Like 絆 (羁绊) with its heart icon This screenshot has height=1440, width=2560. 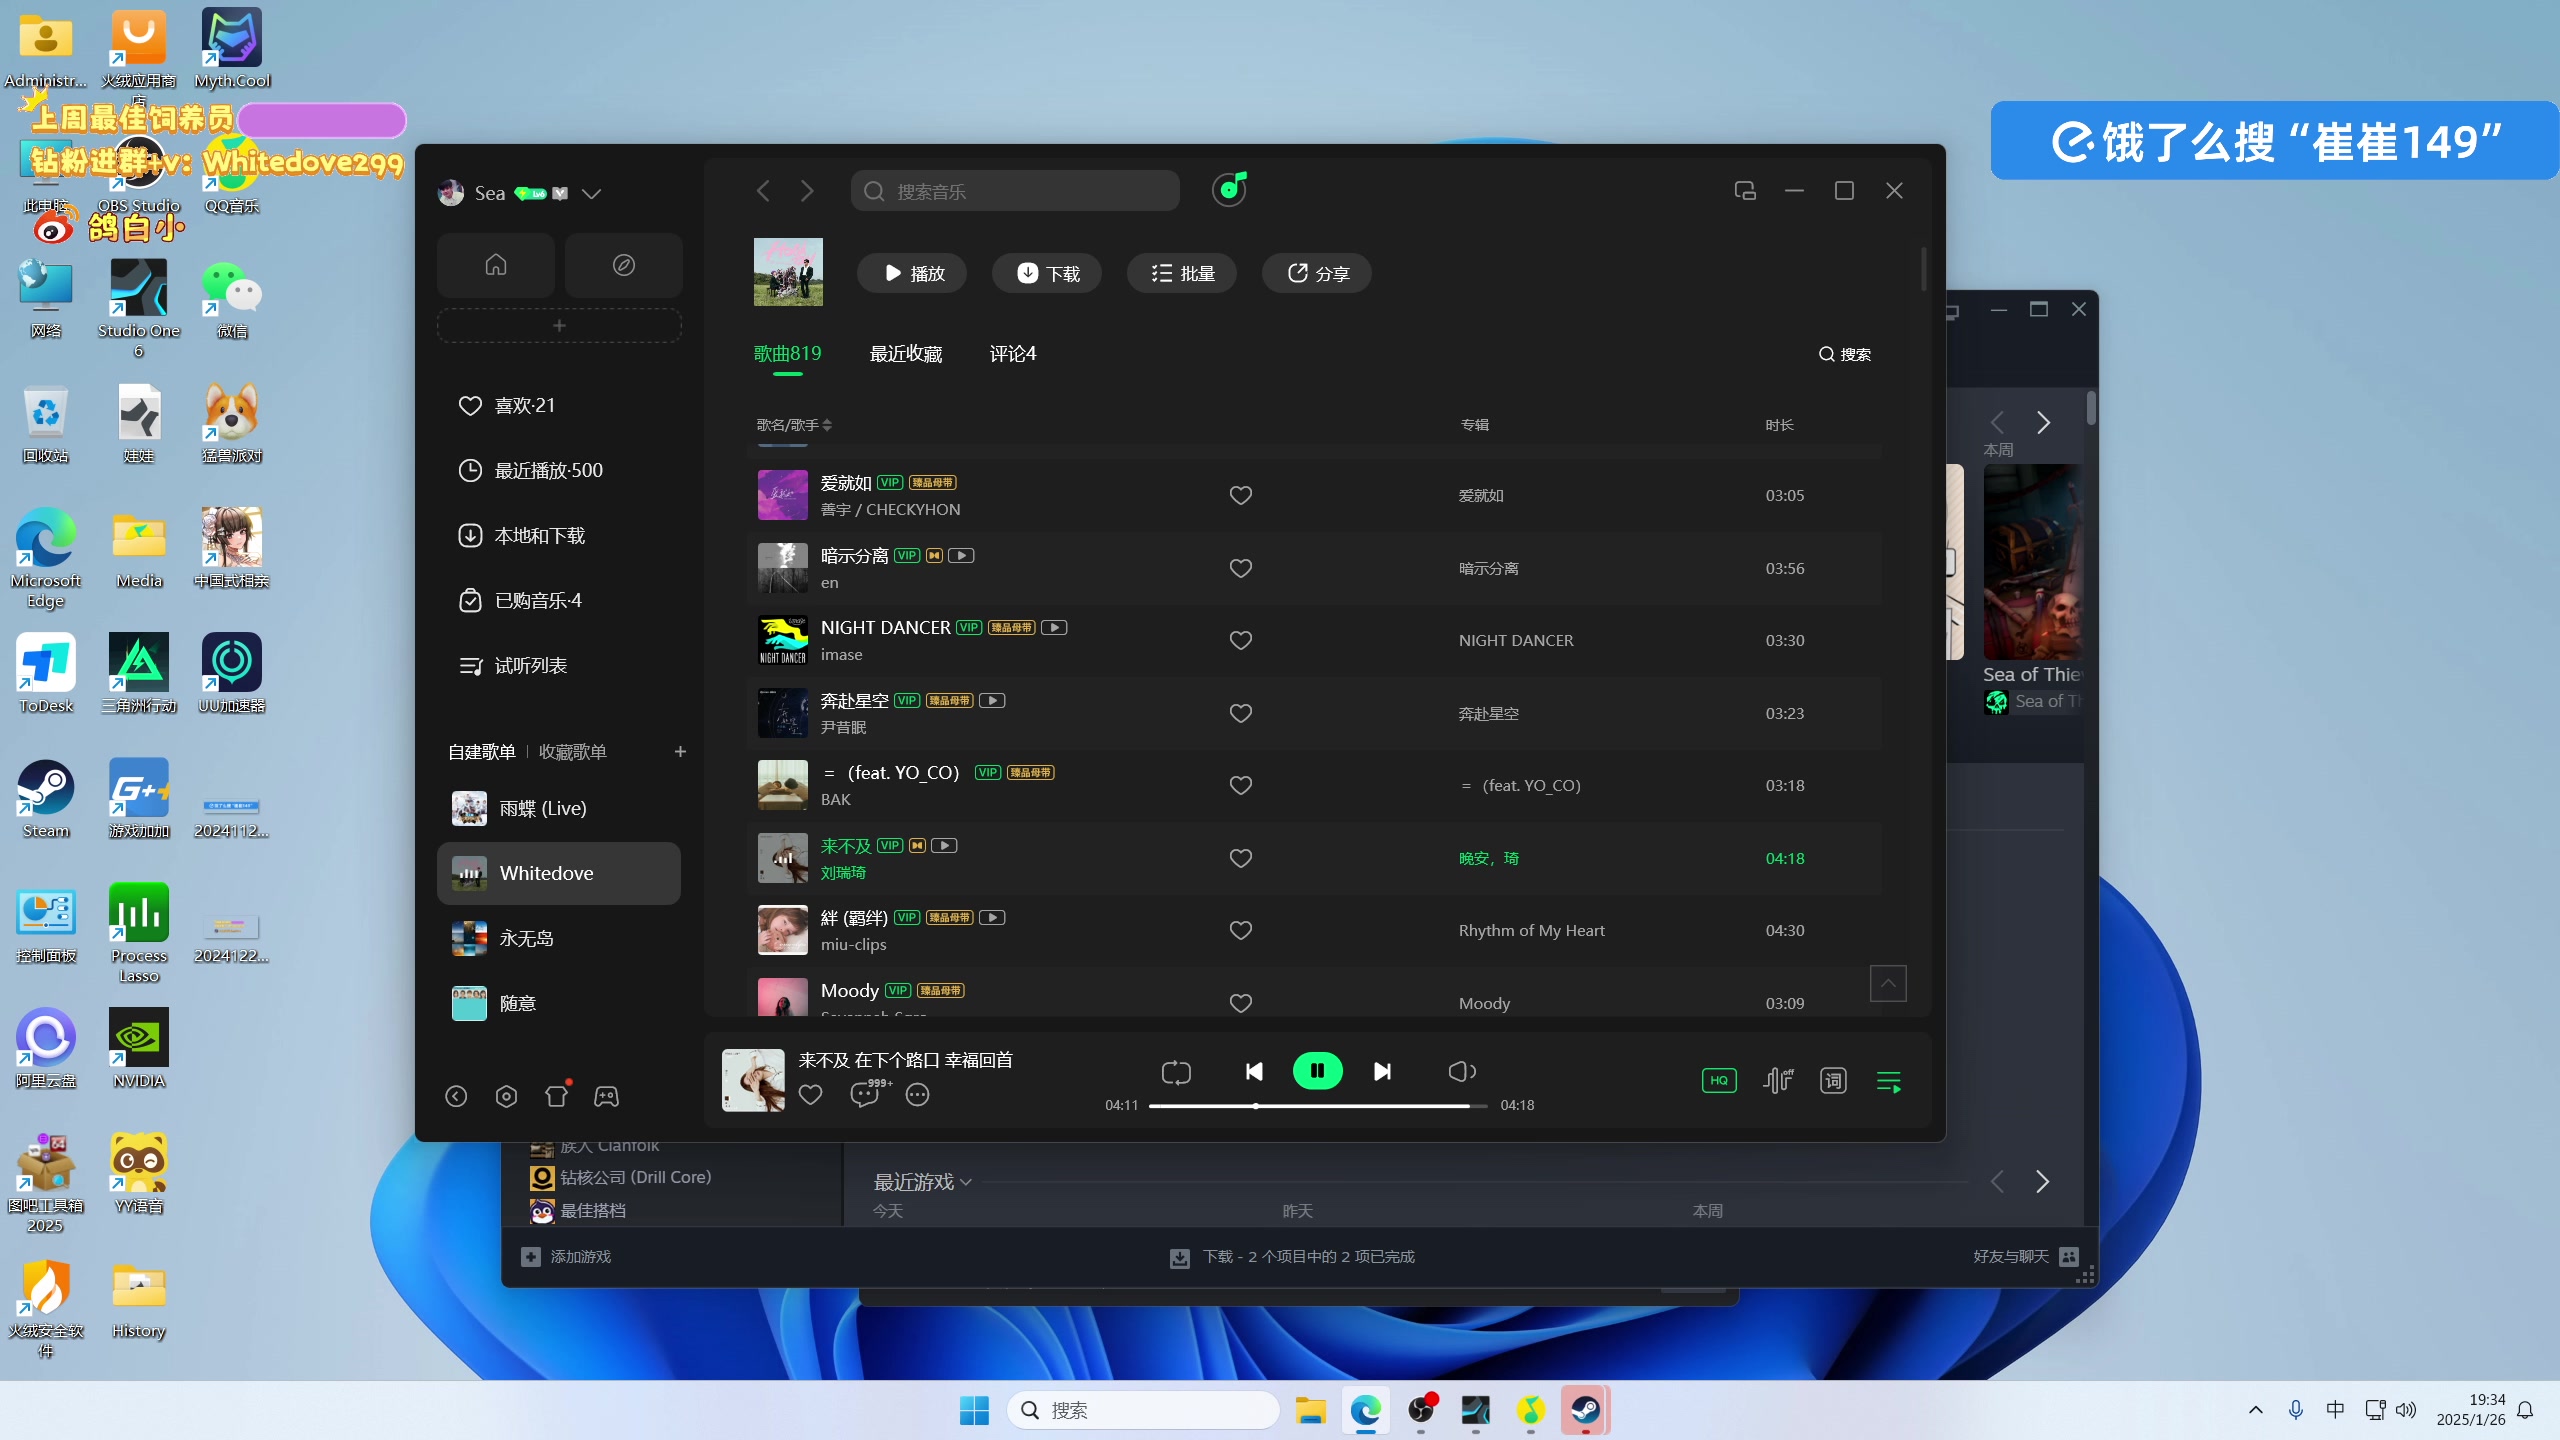point(1241,931)
